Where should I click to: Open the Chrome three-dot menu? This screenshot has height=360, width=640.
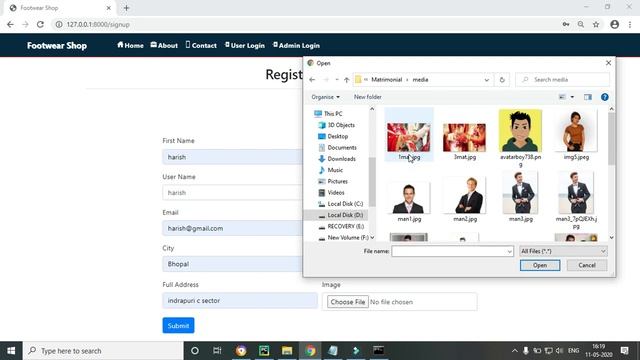(x=630, y=24)
